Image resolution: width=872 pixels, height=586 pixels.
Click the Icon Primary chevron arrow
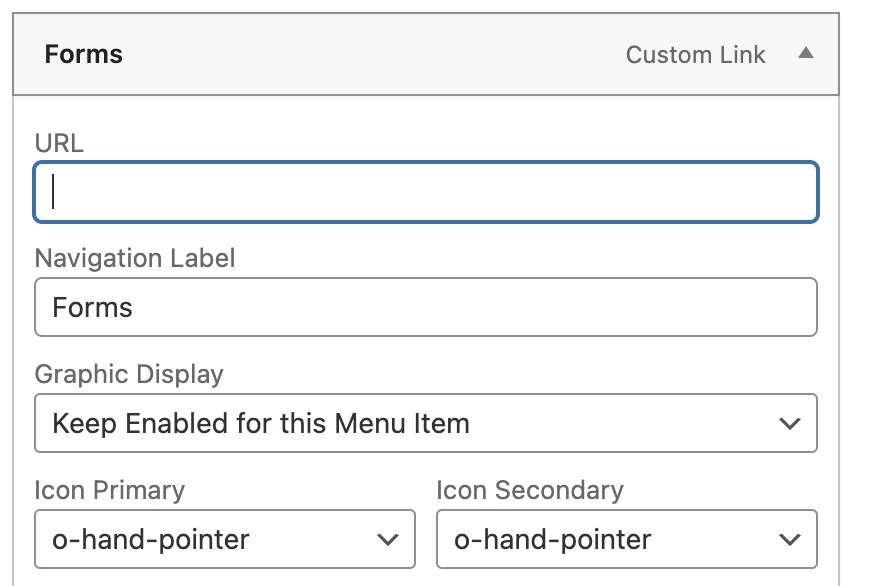(x=388, y=540)
